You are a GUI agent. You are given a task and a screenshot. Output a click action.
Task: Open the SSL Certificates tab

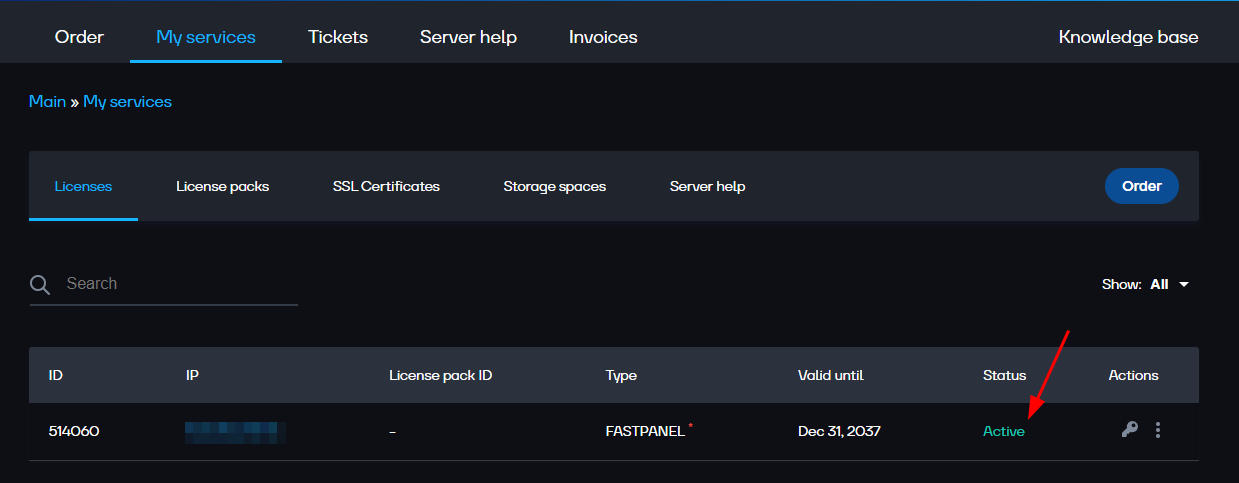click(x=386, y=186)
